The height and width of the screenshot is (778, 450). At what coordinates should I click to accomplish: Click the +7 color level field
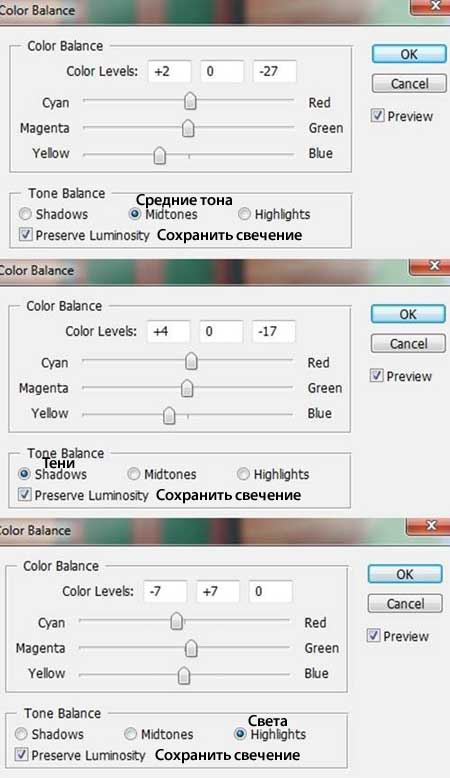pyautogui.click(x=218, y=591)
